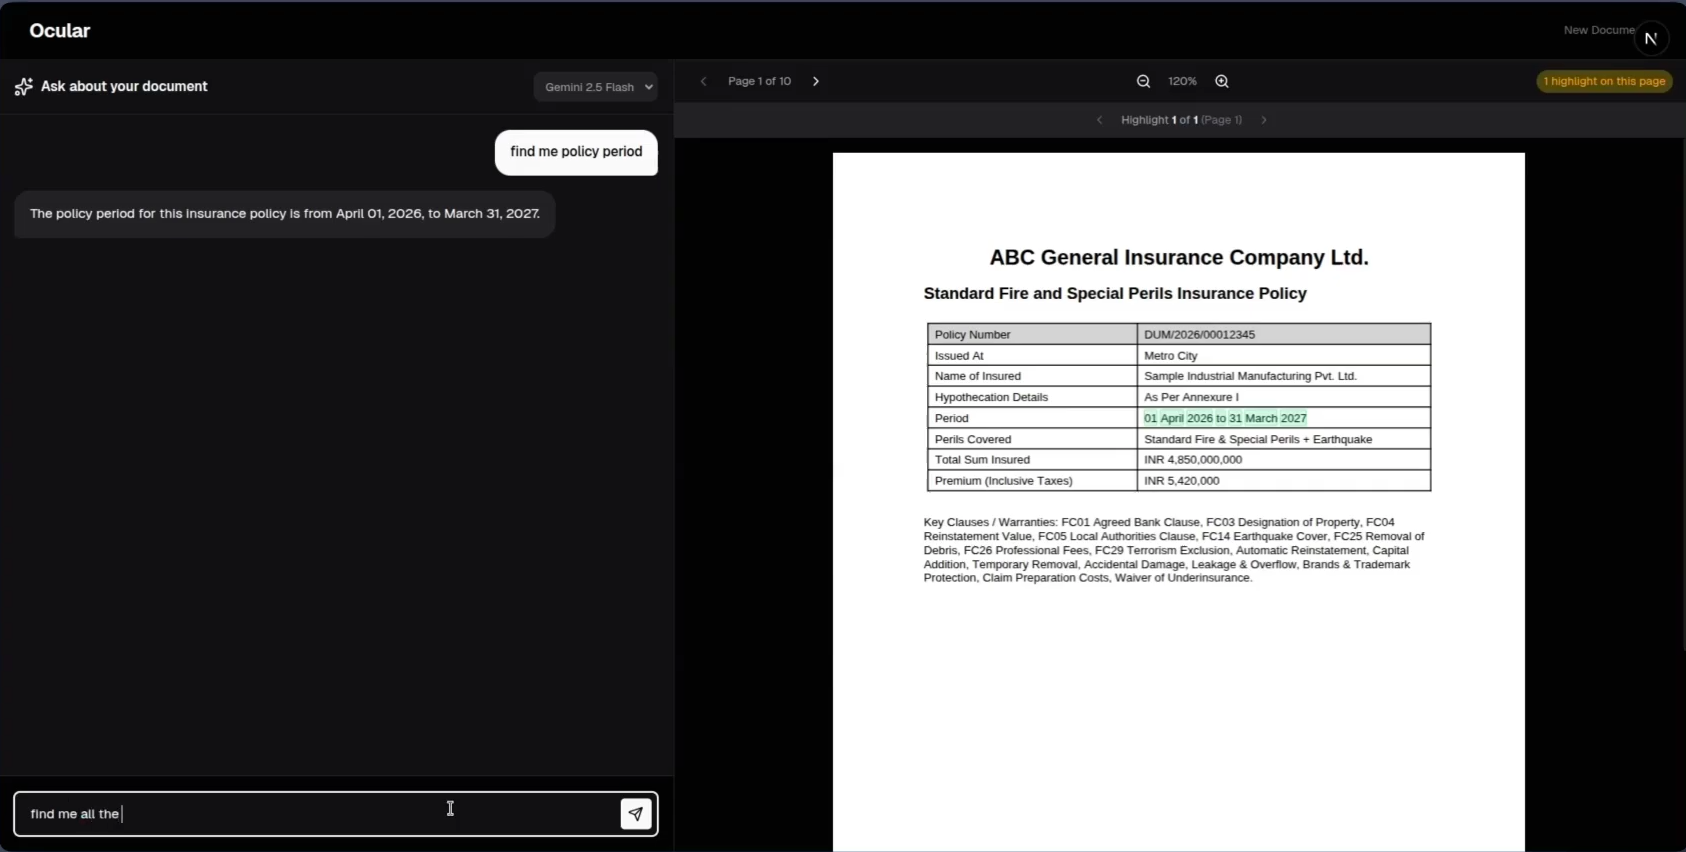Image resolution: width=1686 pixels, height=852 pixels.
Task: Click the 1 highlight on this page badge
Action: point(1604,81)
